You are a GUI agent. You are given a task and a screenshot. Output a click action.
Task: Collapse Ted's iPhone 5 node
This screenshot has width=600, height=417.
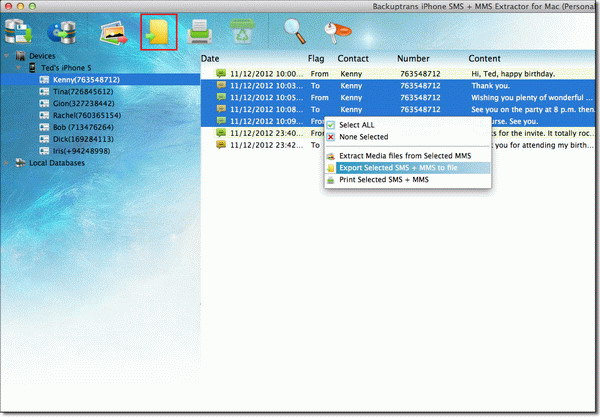click(18, 68)
